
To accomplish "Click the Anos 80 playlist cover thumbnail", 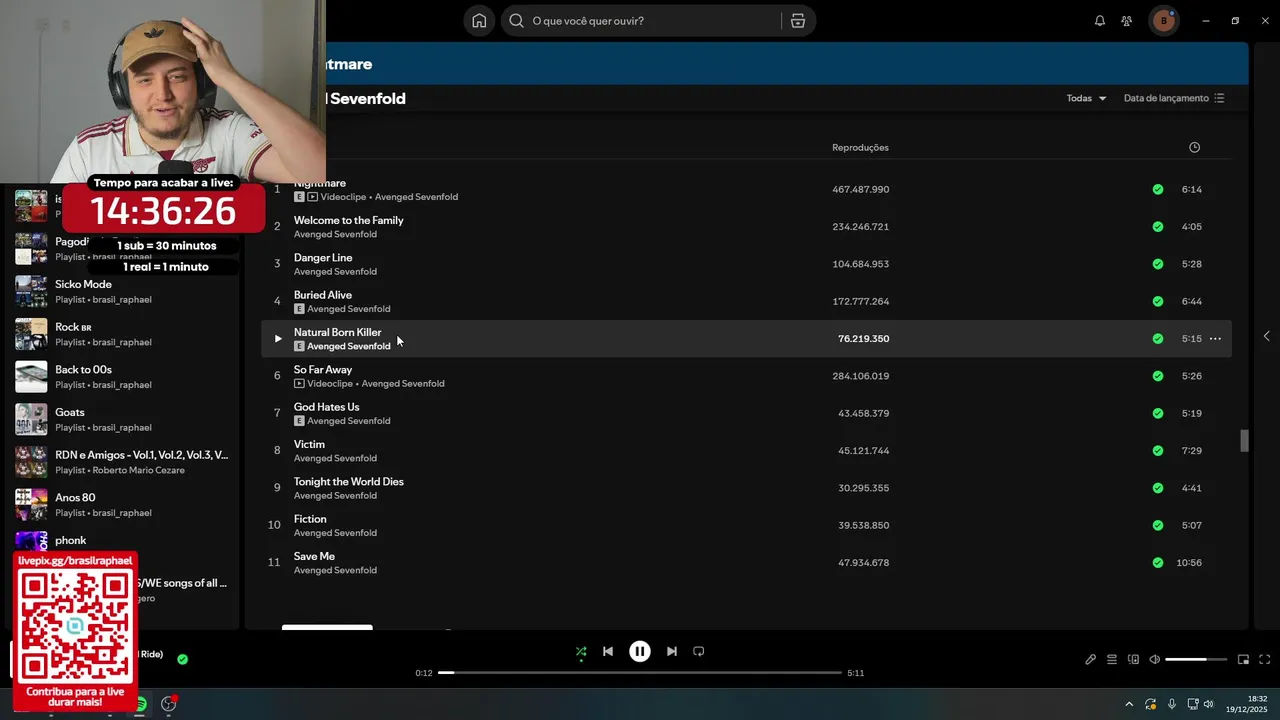I will coord(31,505).
